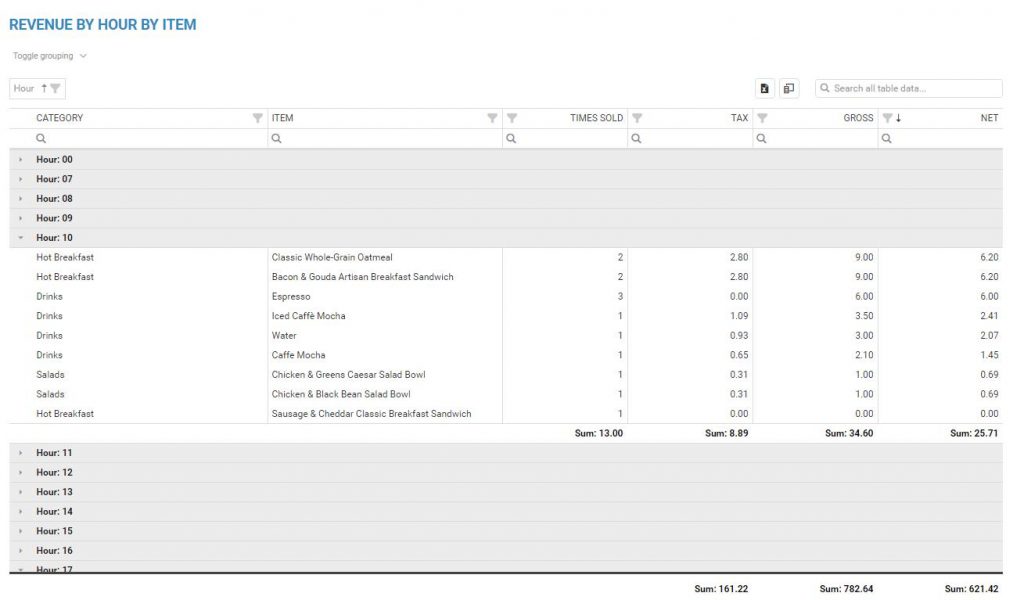Screen dimensions: 1024x600
Task: Open the Toggle grouping dropdown
Action: (x=50, y=55)
